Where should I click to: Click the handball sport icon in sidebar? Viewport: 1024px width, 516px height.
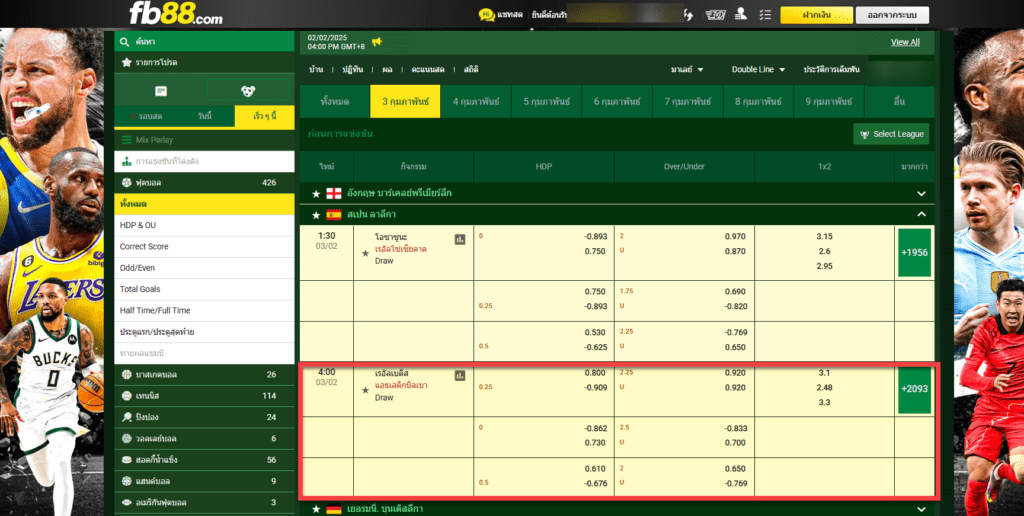127,481
